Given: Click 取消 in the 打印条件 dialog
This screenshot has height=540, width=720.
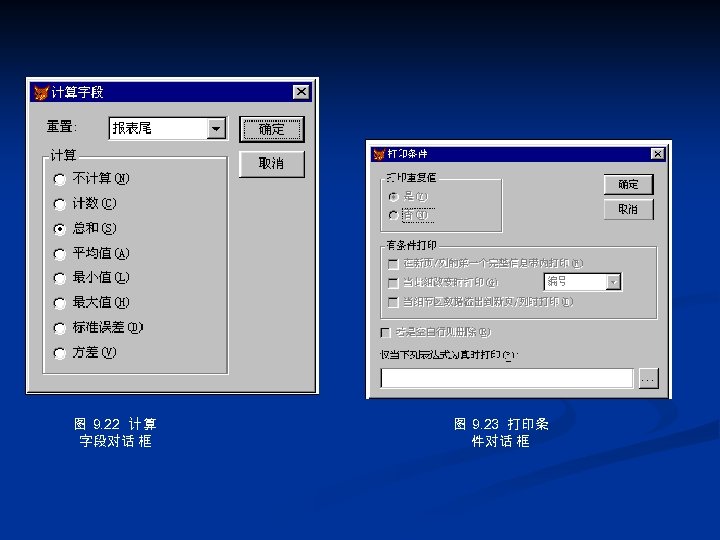Looking at the screenshot, I should [x=628, y=209].
